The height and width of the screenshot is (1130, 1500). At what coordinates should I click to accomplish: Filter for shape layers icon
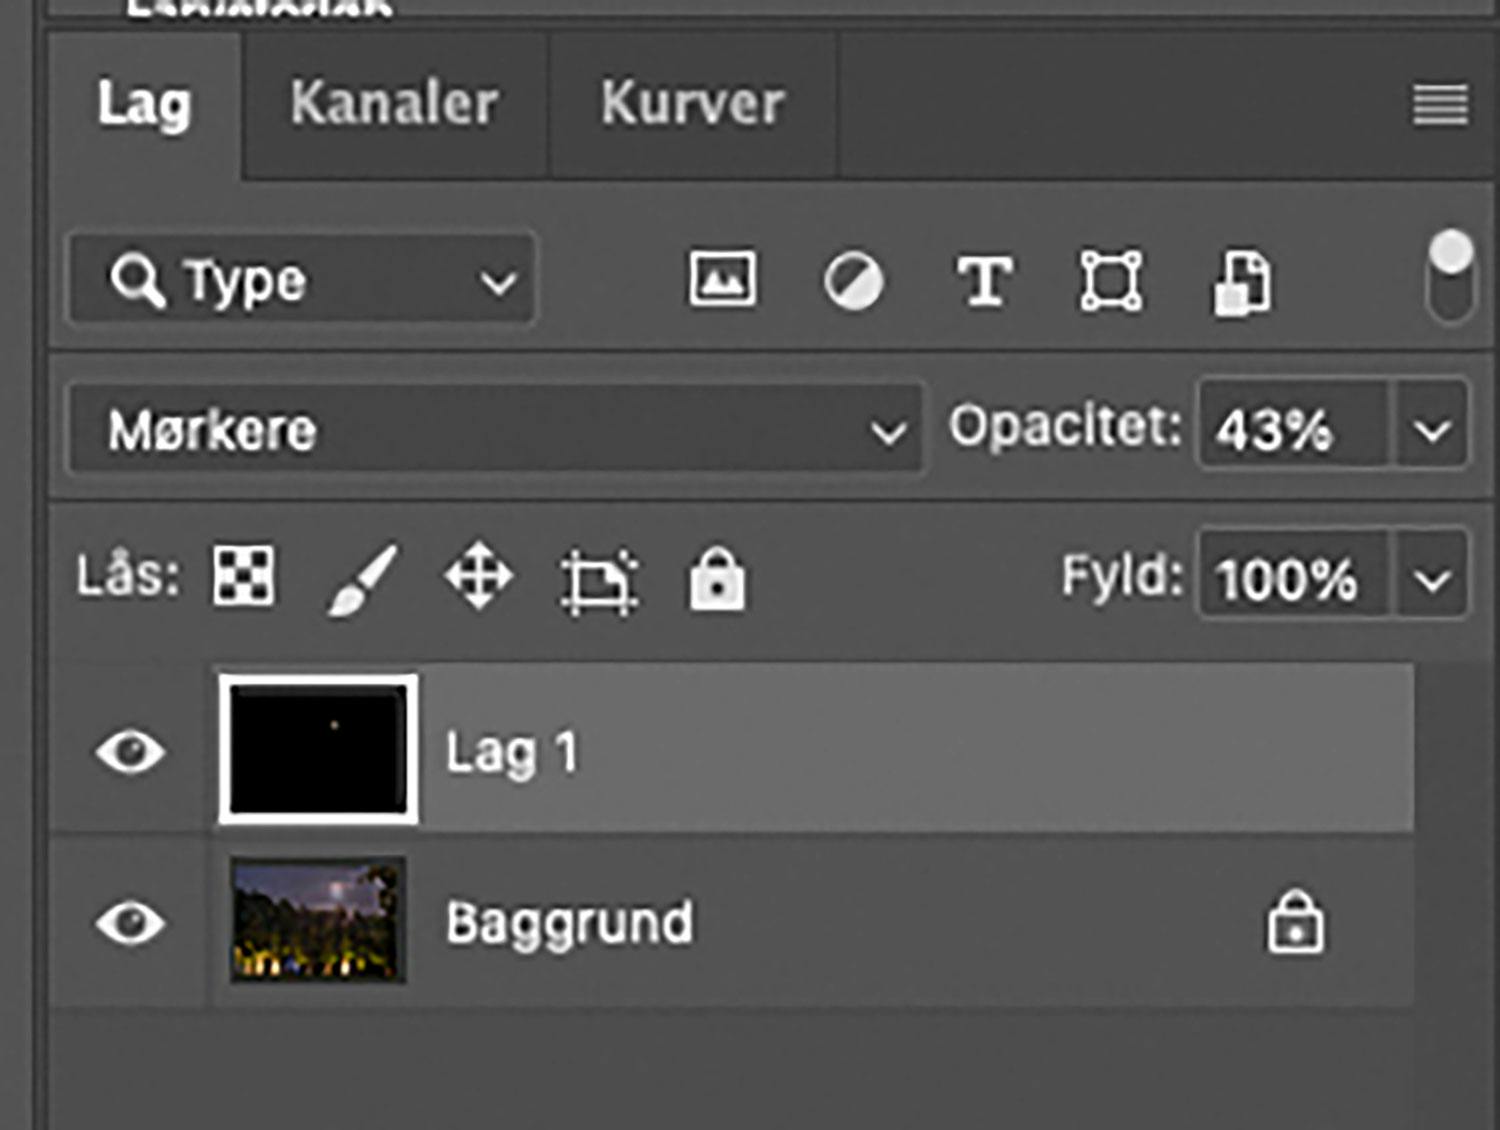click(x=1110, y=281)
